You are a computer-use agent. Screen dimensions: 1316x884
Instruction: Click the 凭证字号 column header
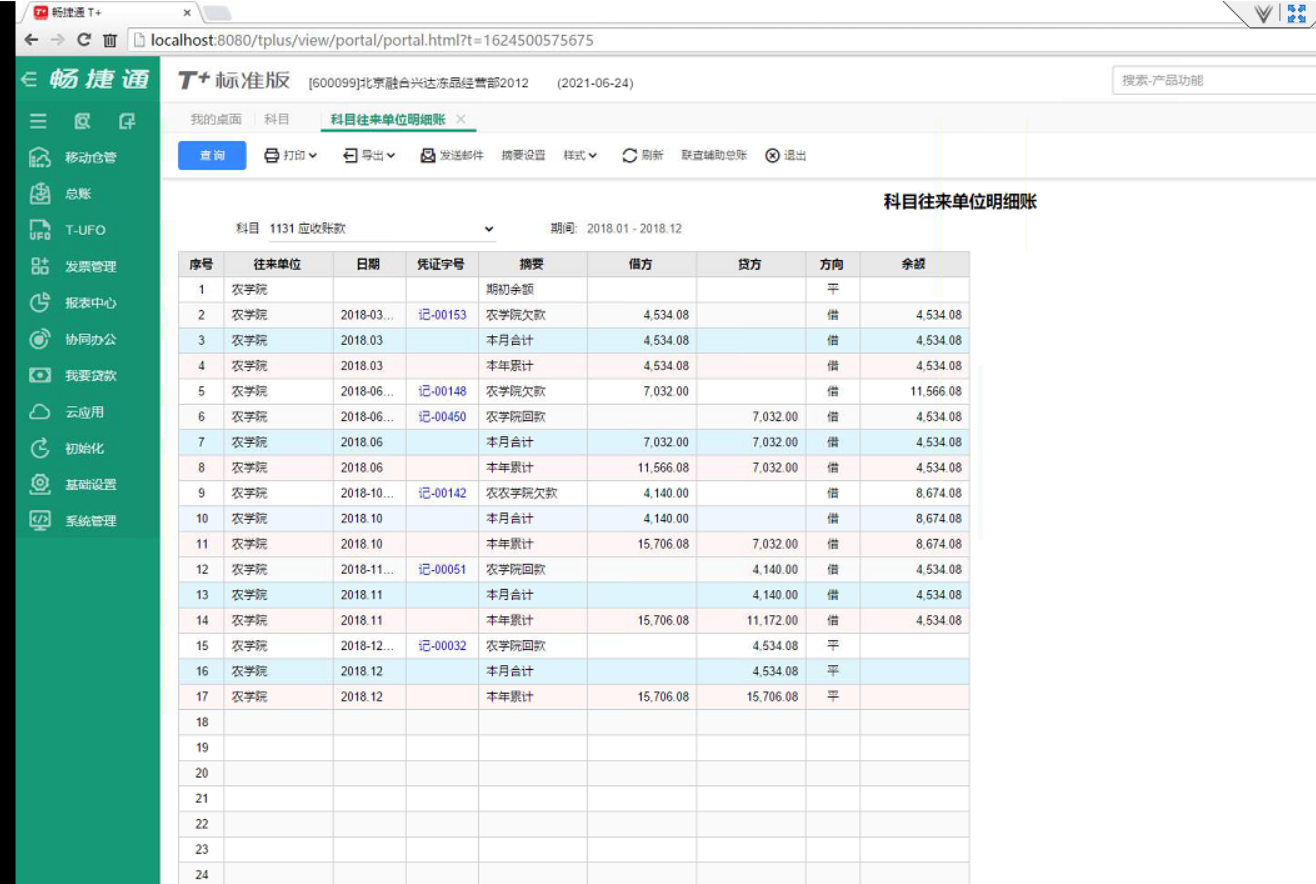coord(442,265)
